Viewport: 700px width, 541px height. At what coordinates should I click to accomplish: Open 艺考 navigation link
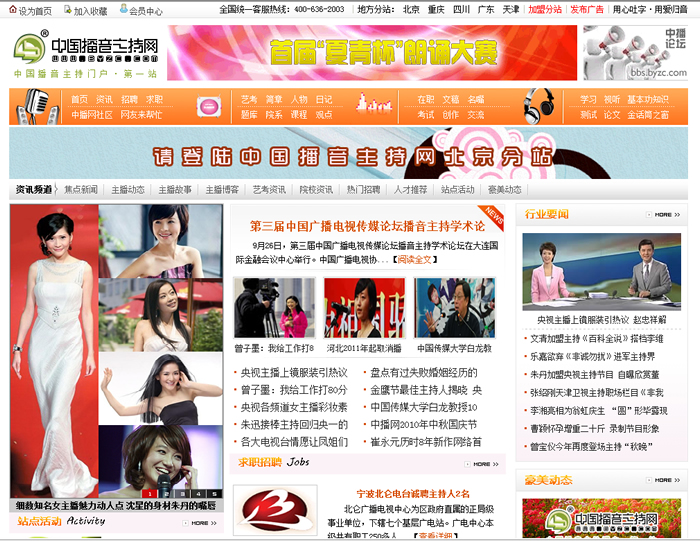[x=249, y=100]
